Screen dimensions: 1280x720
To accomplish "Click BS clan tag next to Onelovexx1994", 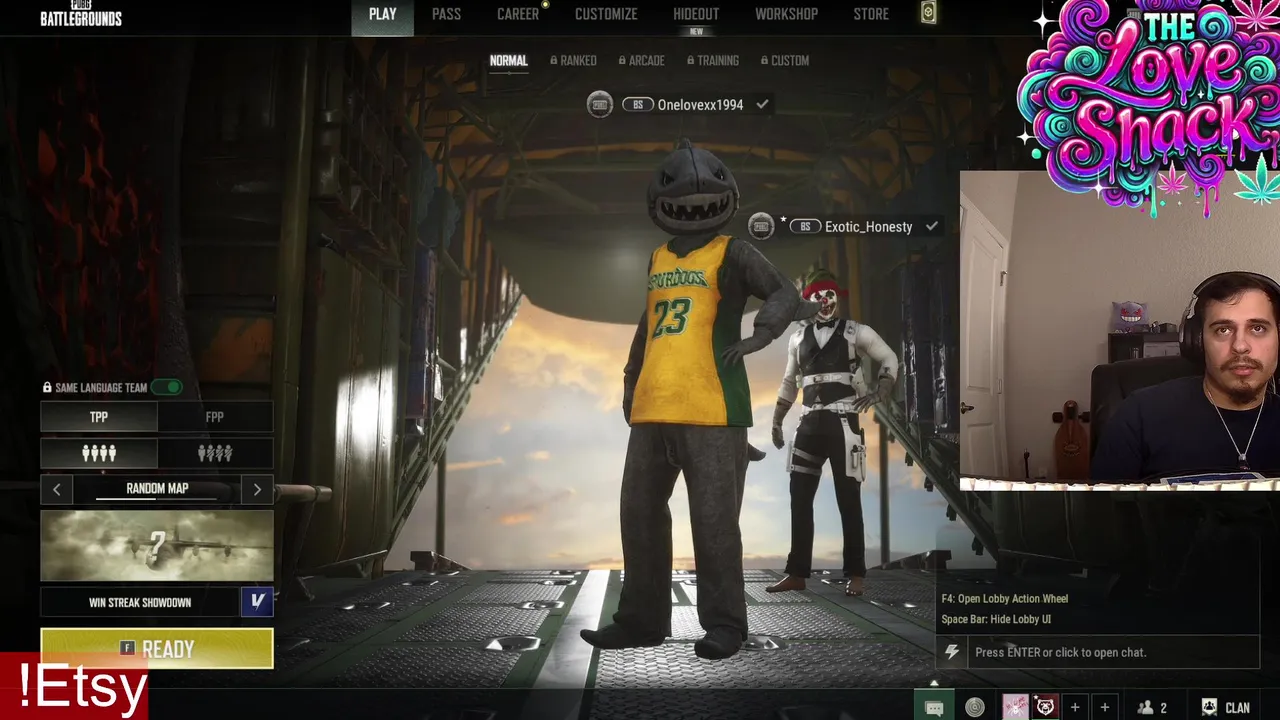I will coord(638,104).
